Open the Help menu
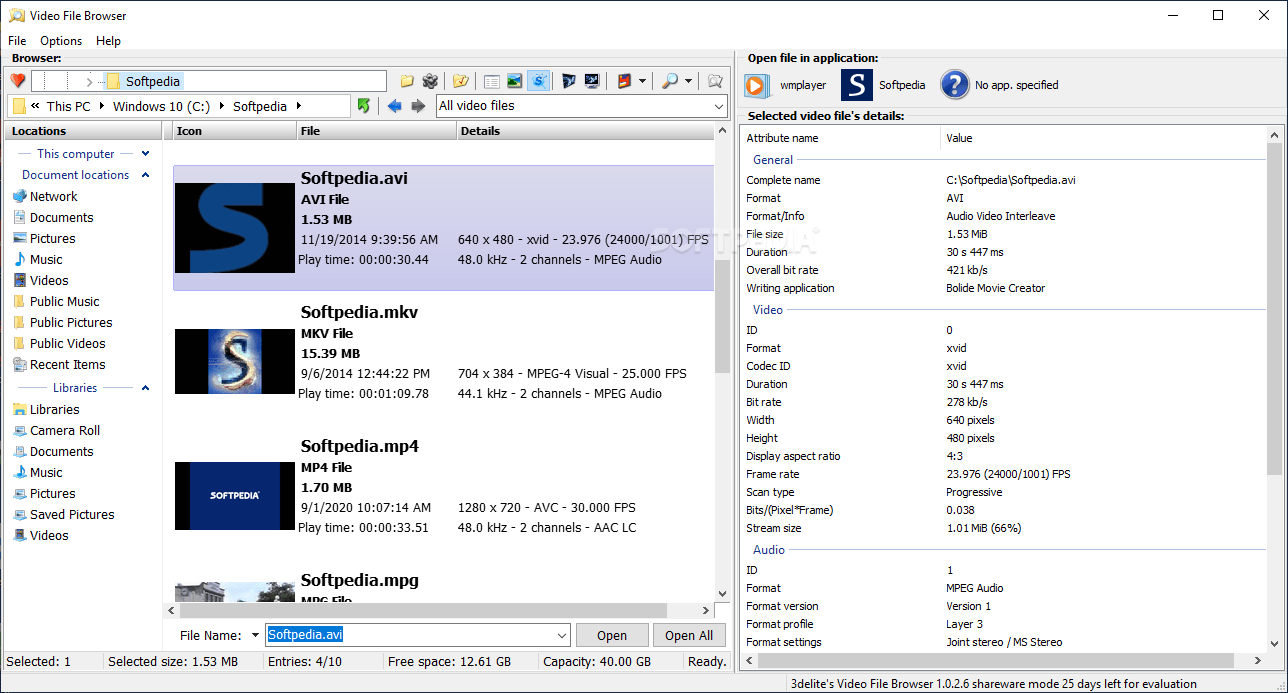This screenshot has width=1288, height=693. 108,41
